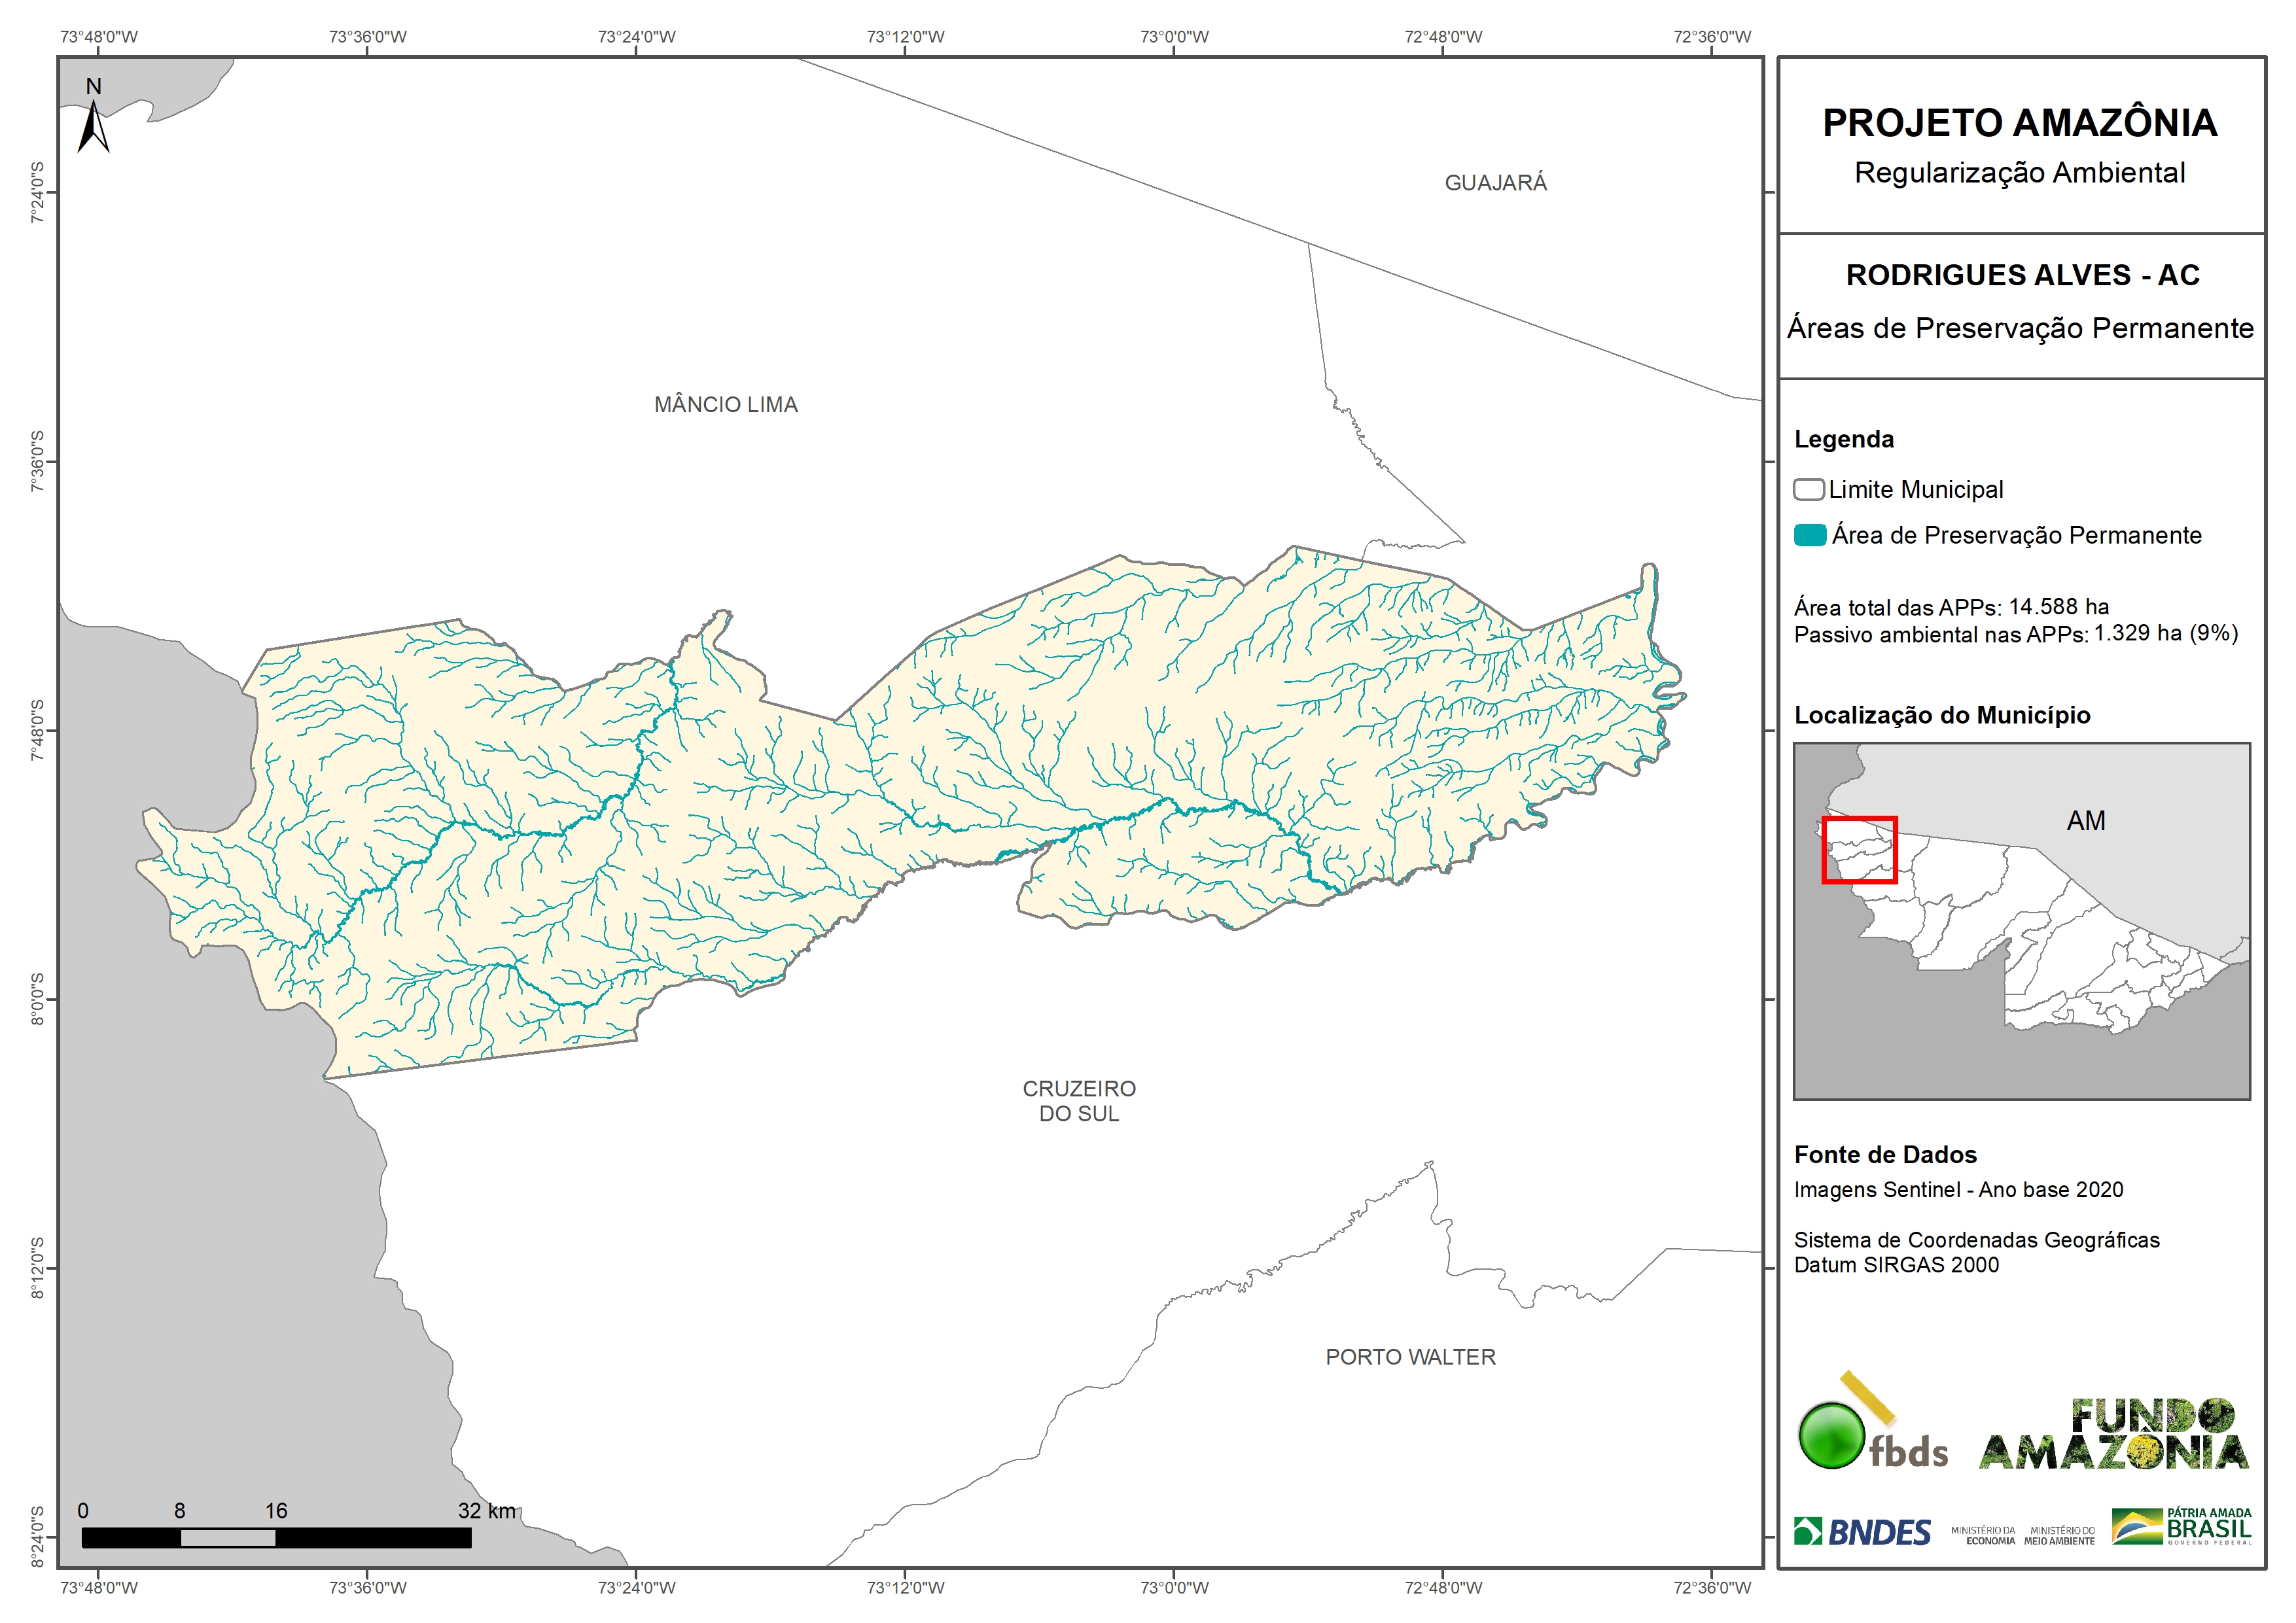Viewport: 2296px width, 1623px height.
Task: Click the MÂNCIO LIMA map label
Action: point(726,405)
